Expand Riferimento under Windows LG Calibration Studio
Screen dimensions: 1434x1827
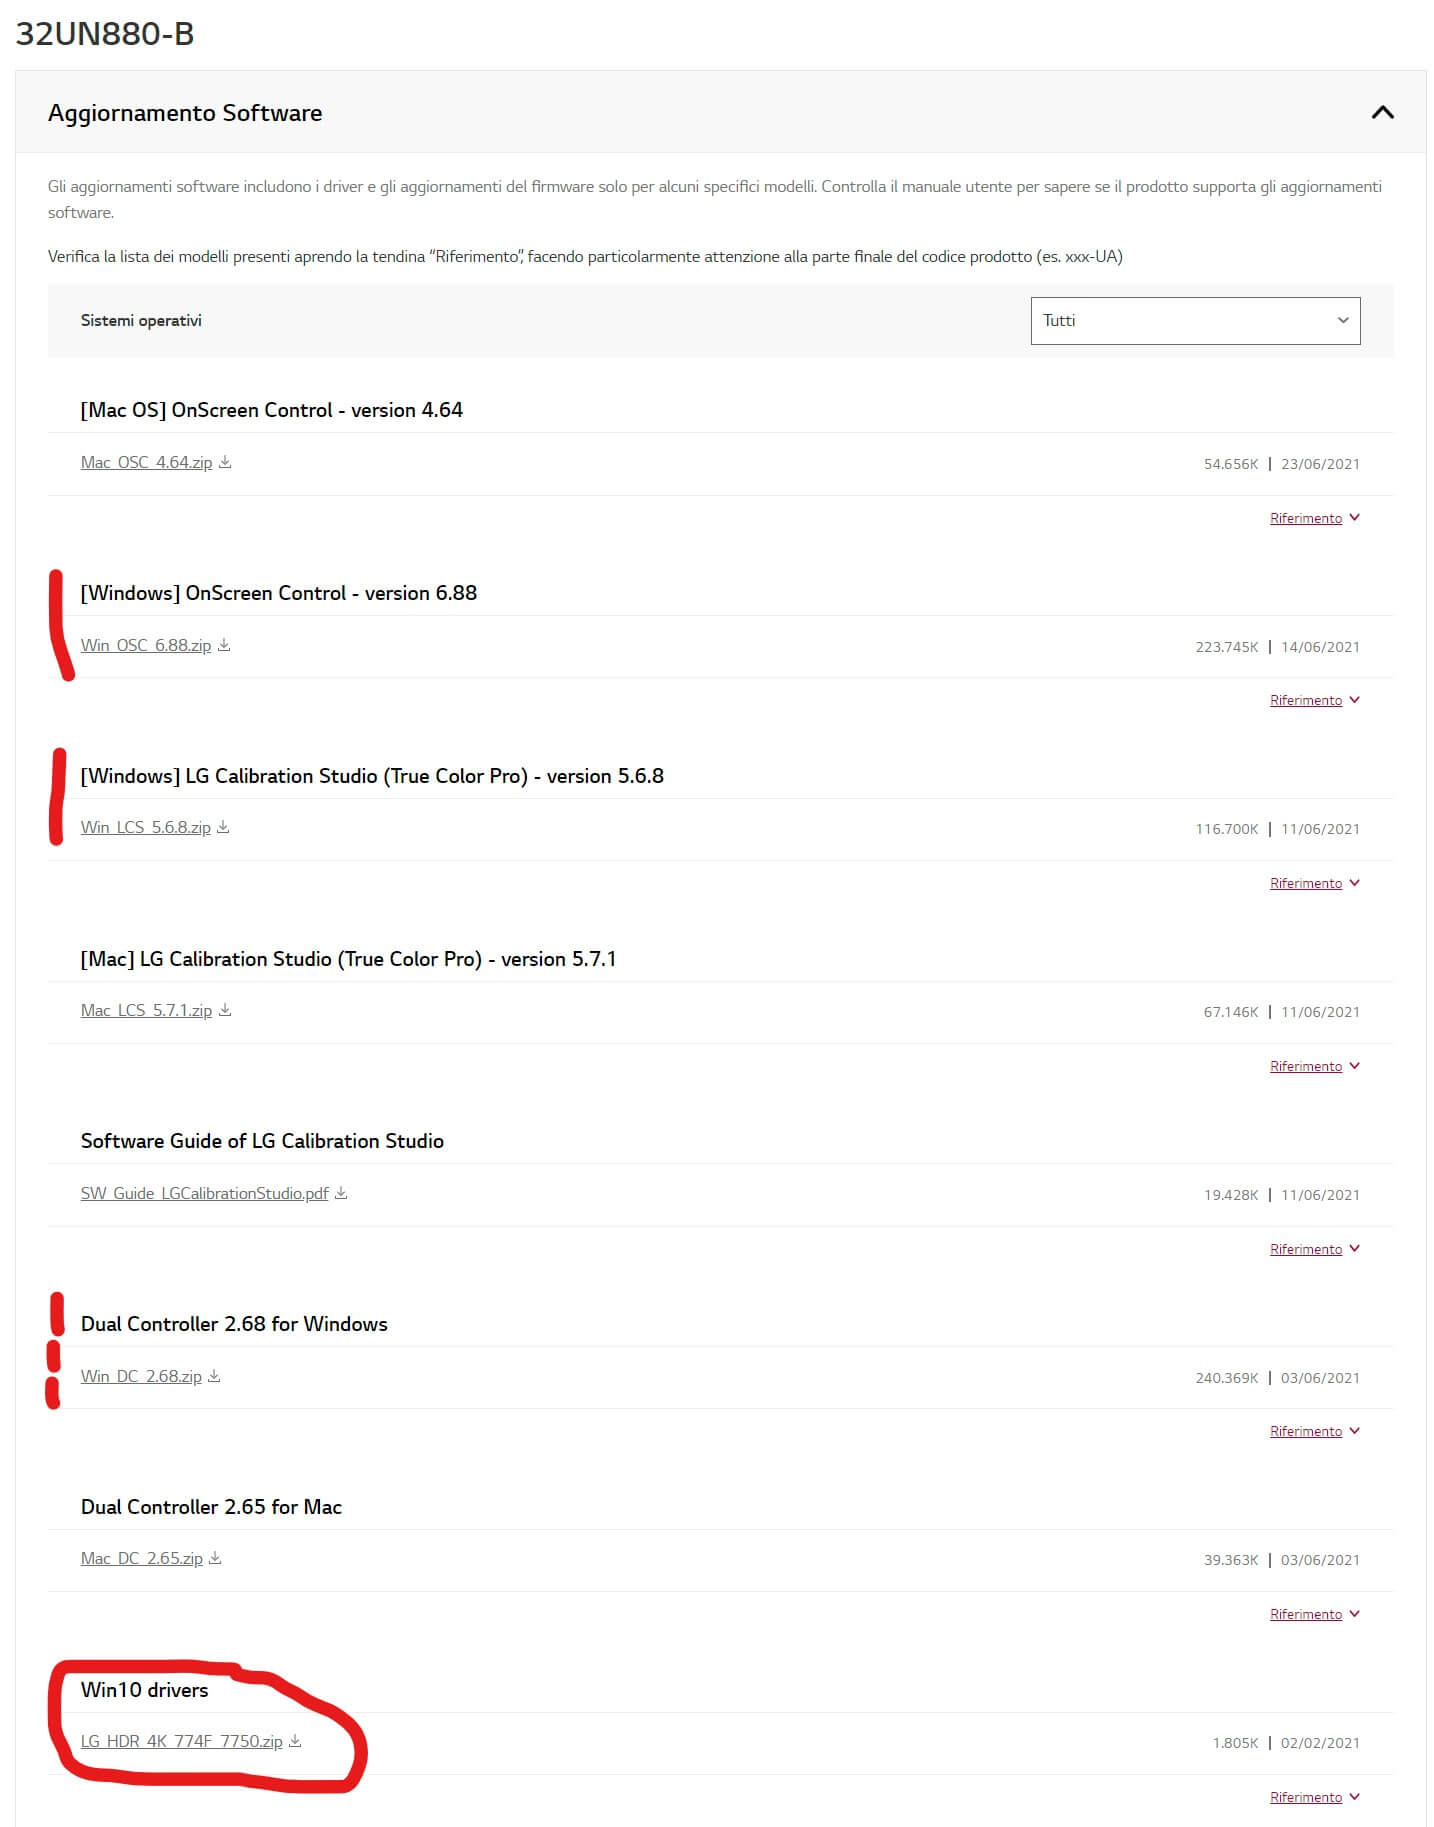click(1314, 883)
